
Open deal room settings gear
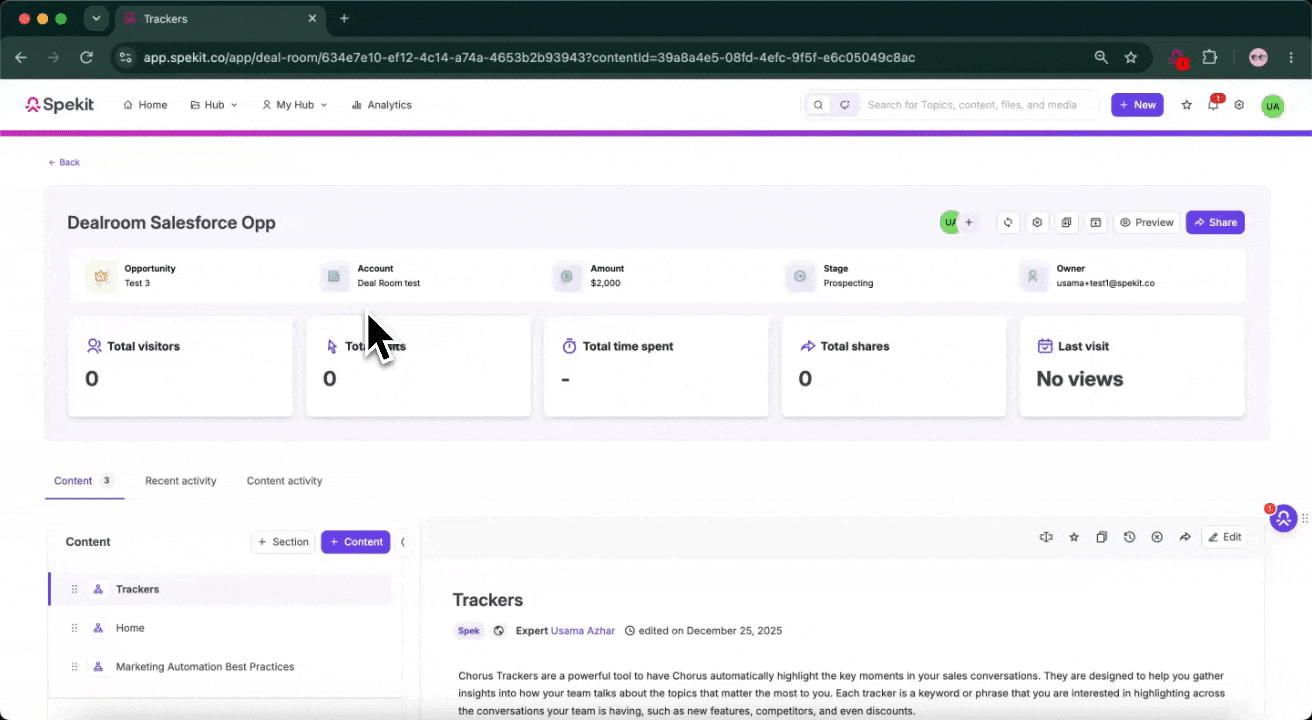1038,222
